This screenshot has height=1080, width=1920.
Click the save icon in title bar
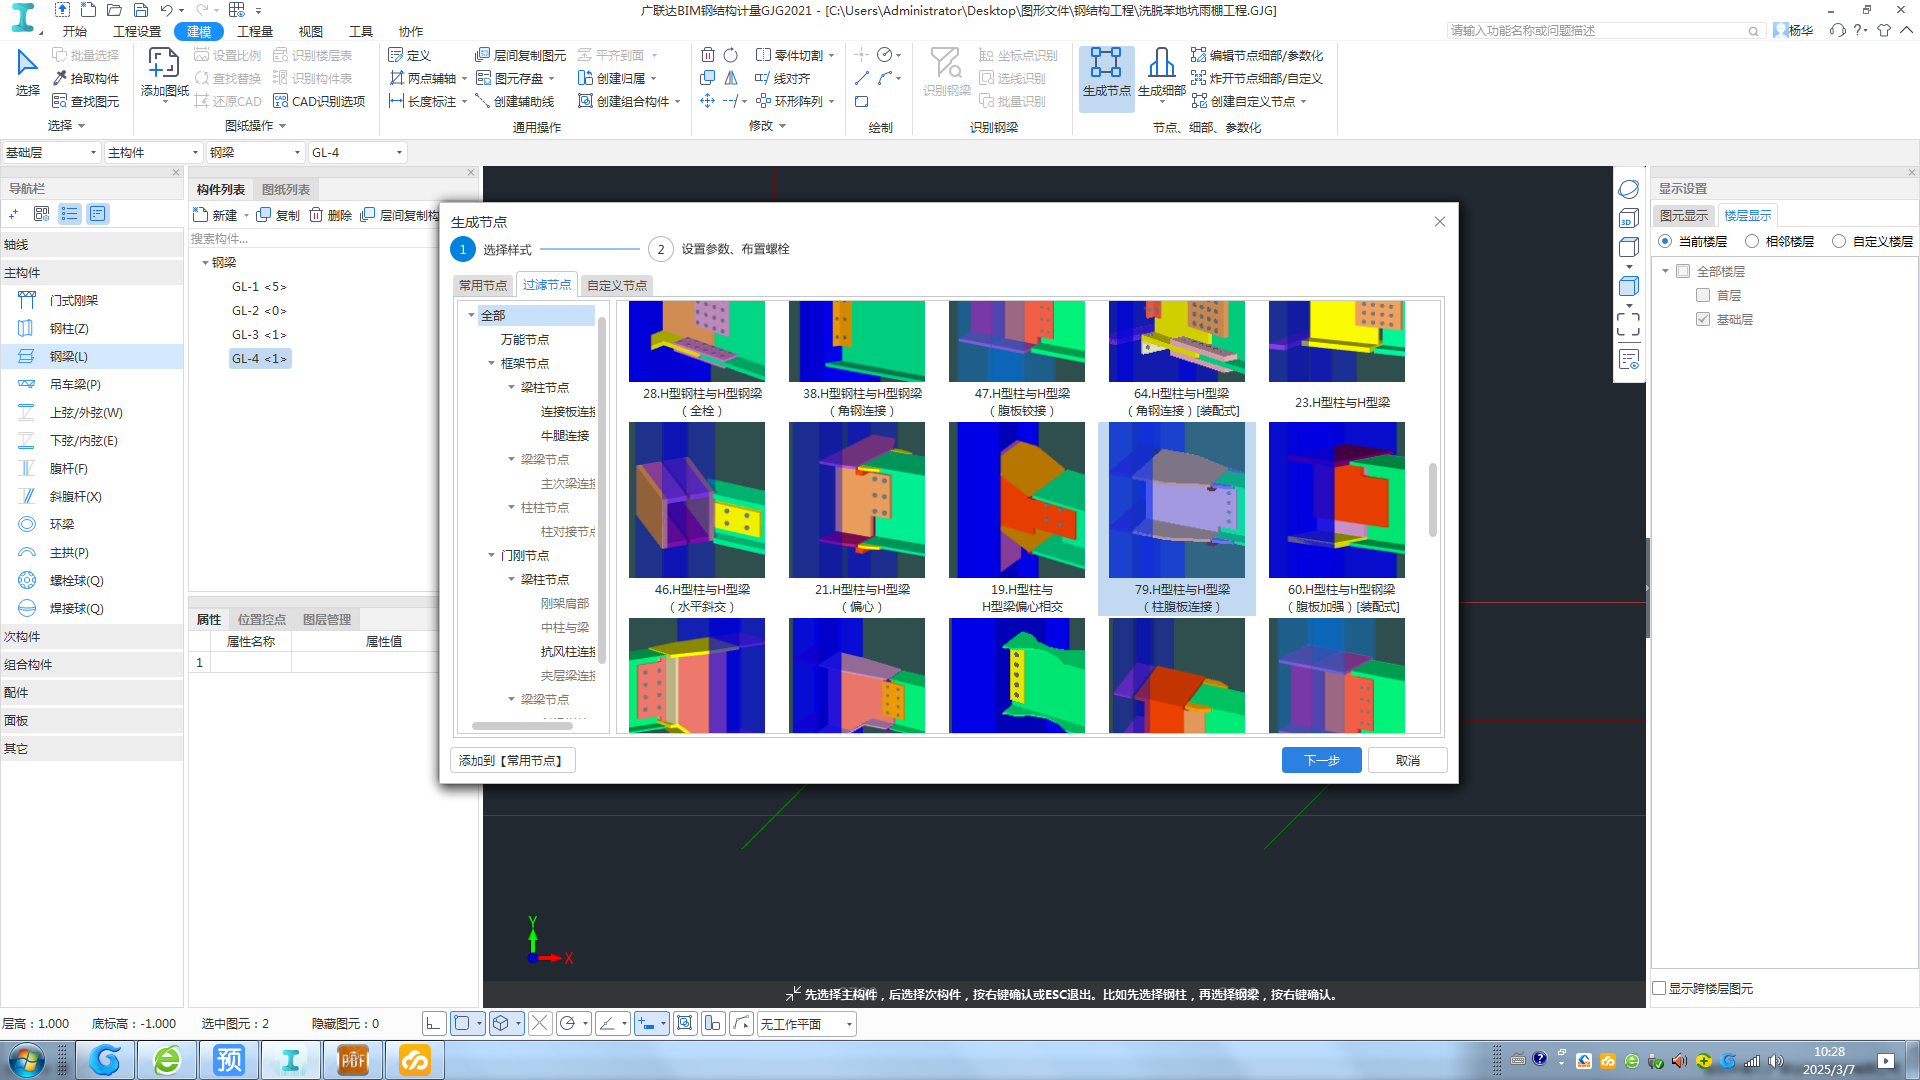tap(140, 10)
